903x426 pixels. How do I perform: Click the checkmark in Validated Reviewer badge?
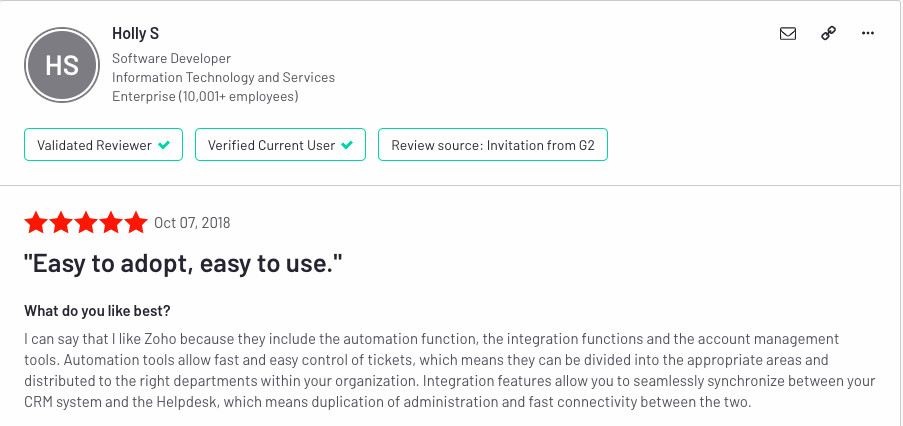pyautogui.click(x=164, y=145)
